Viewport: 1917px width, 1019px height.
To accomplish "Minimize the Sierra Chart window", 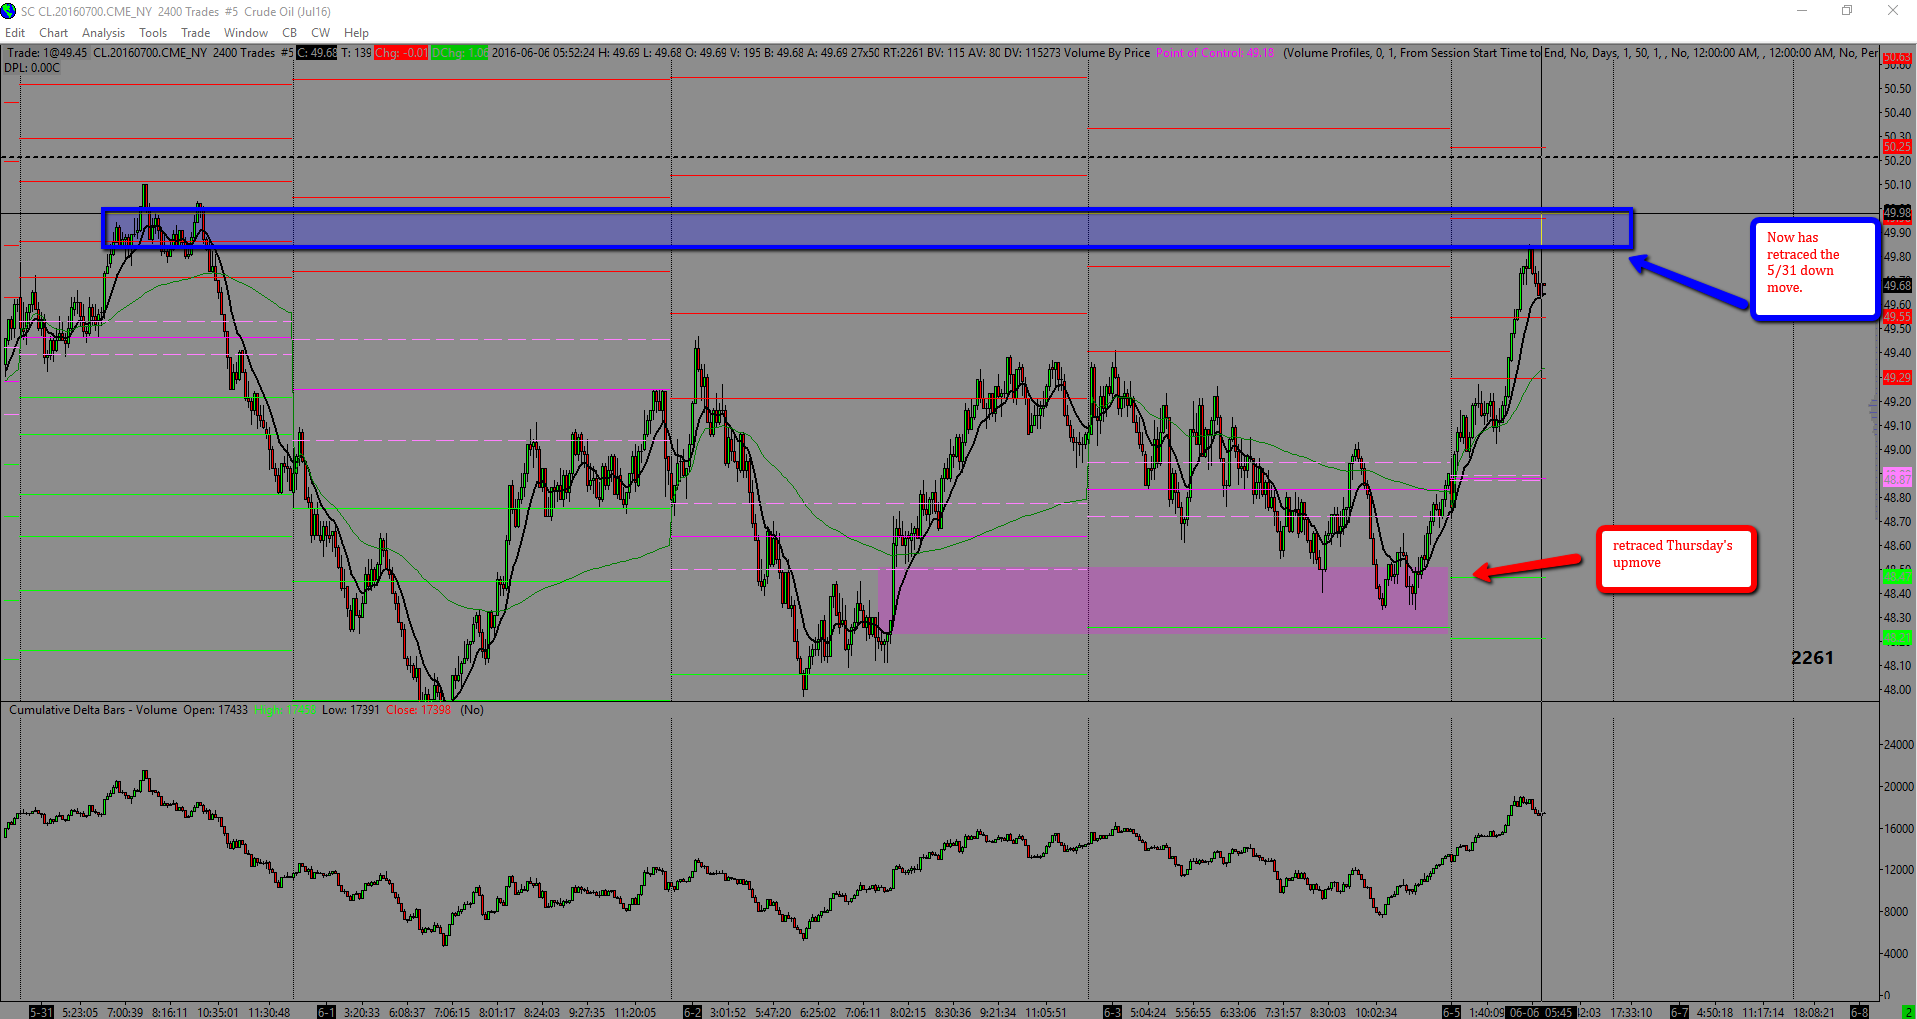I will [1802, 11].
